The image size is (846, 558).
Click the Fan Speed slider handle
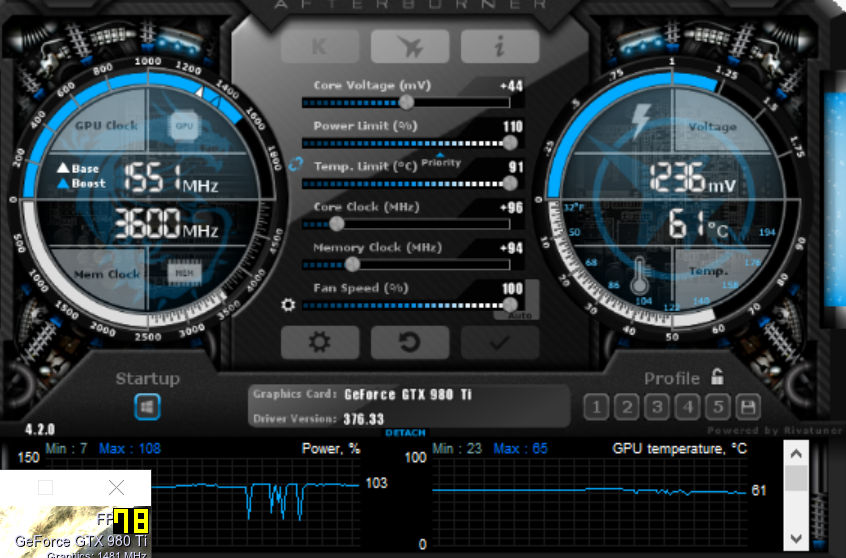(x=510, y=305)
